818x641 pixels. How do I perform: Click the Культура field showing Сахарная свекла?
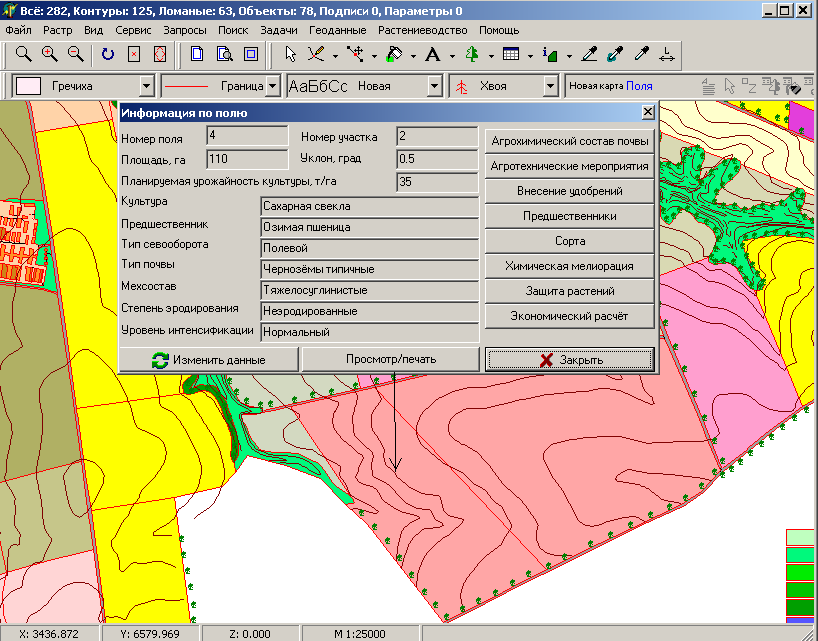(369, 205)
